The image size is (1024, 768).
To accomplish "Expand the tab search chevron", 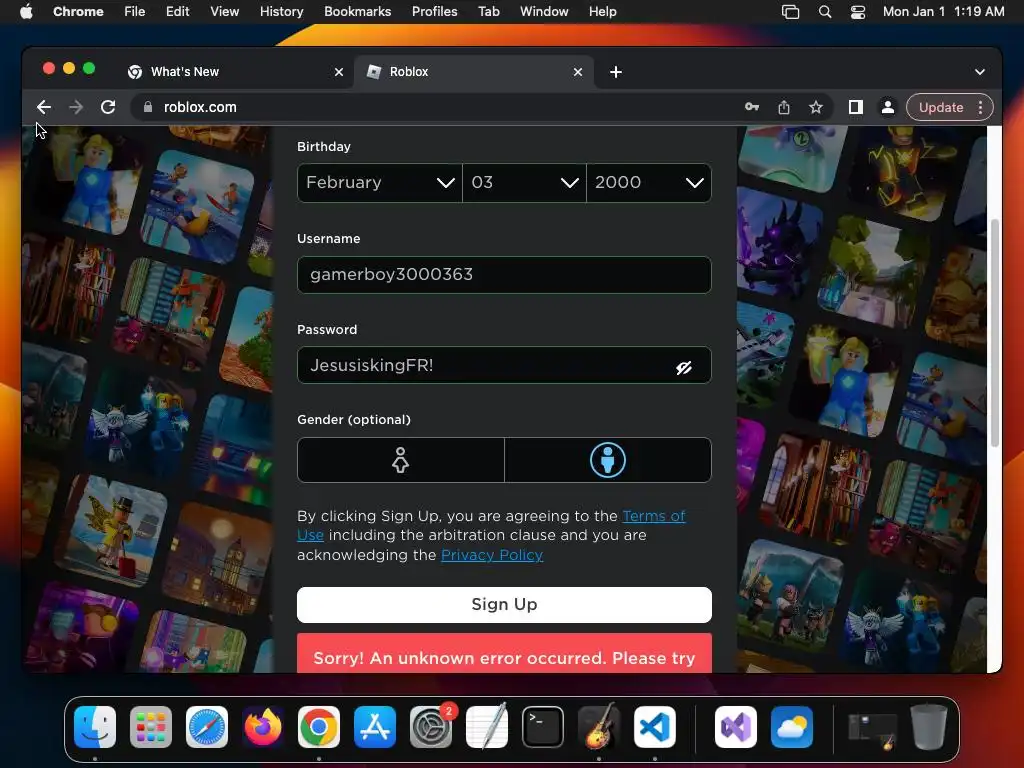I will click(x=980, y=72).
